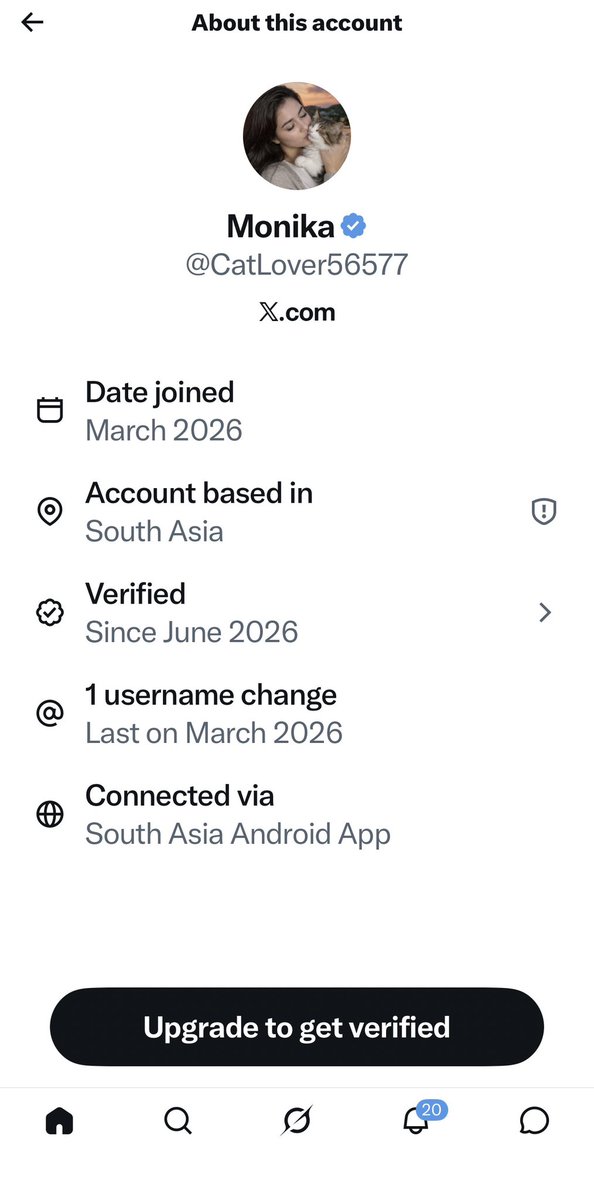Expand Verified details with the chevron arrow
The height and width of the screenshot is (1200, 594).
tap(545, 613)
